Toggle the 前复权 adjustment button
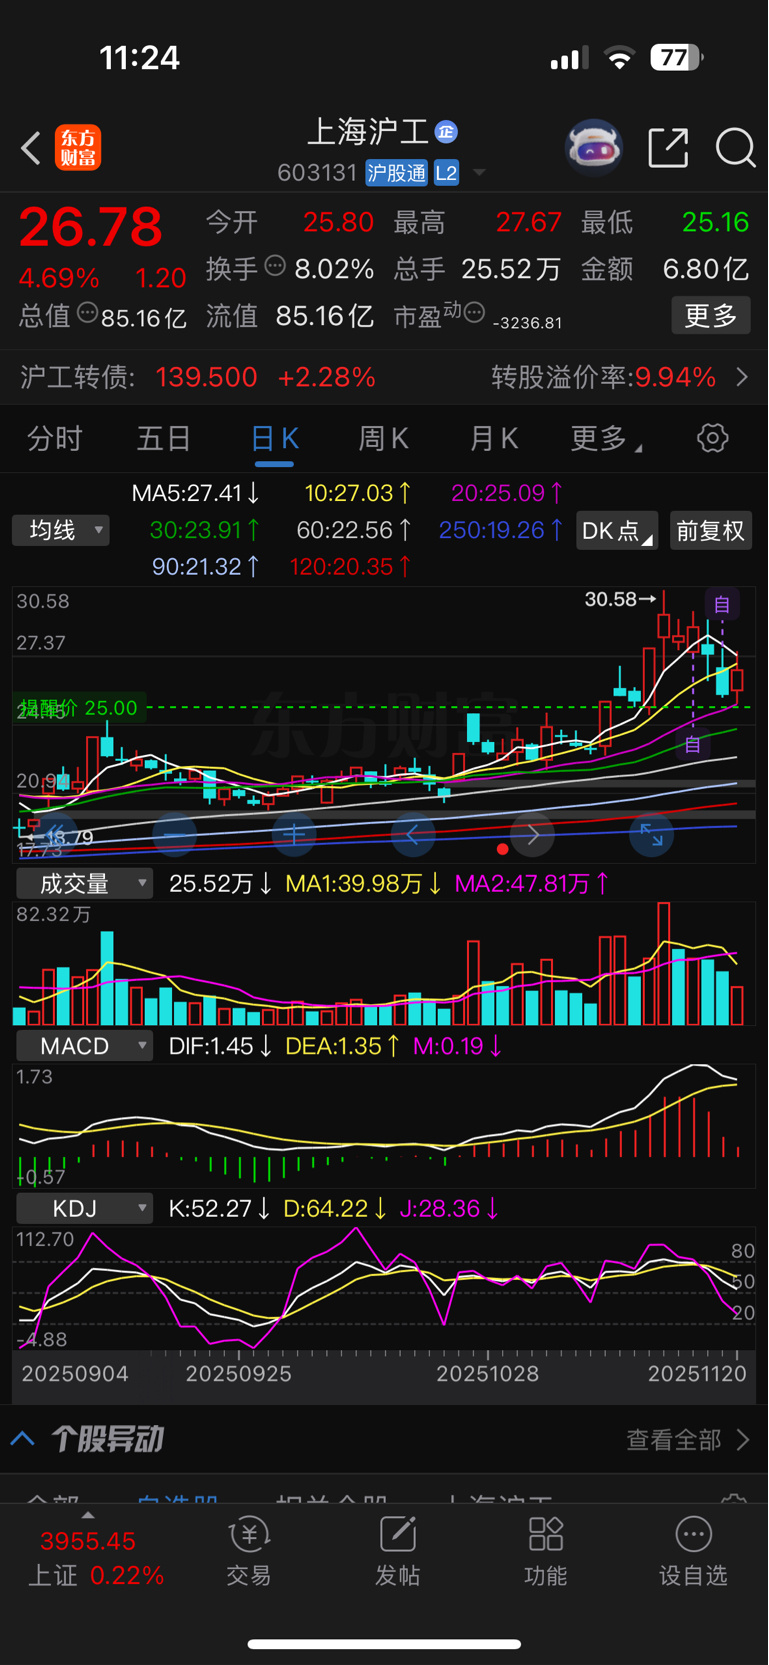Screen dimensions: 769x1665 click(x=711, y=530)
